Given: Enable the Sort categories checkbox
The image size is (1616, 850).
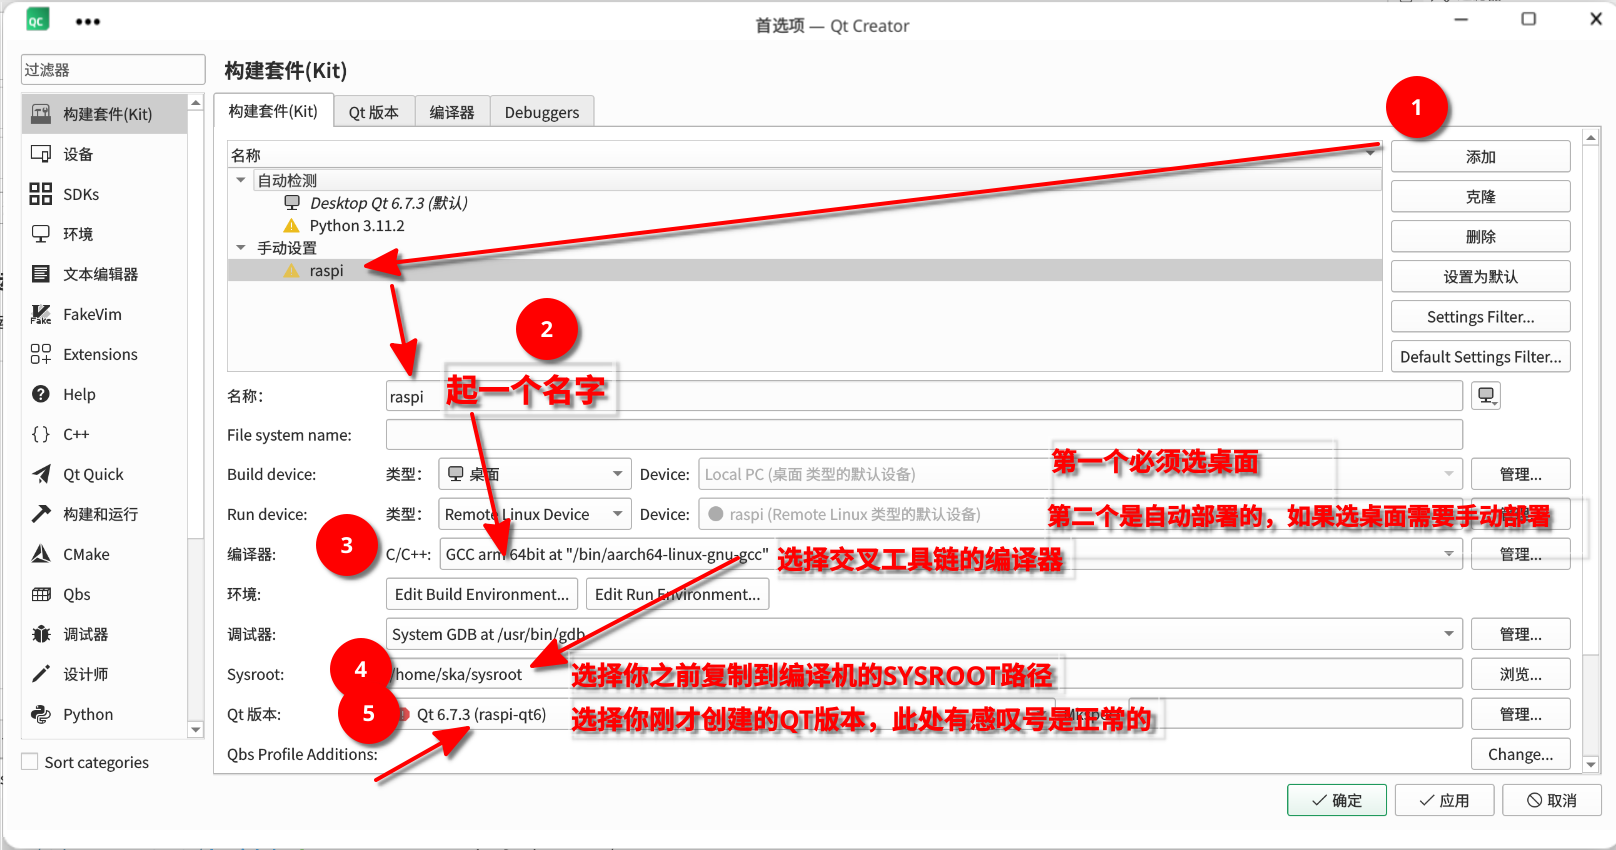Looking at the screenshot, I should click(31, 762).
